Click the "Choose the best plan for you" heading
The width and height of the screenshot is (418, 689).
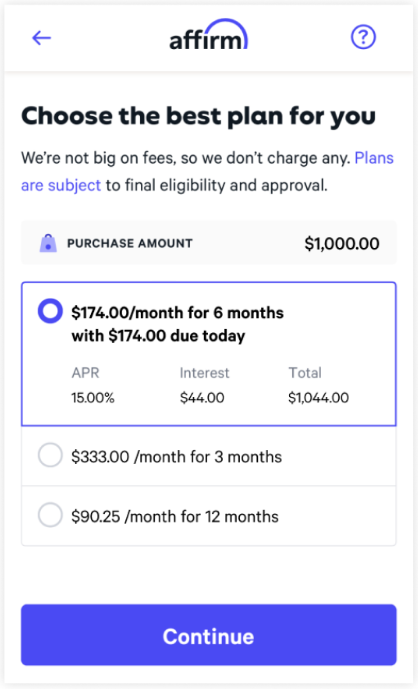tap(198, 117)
